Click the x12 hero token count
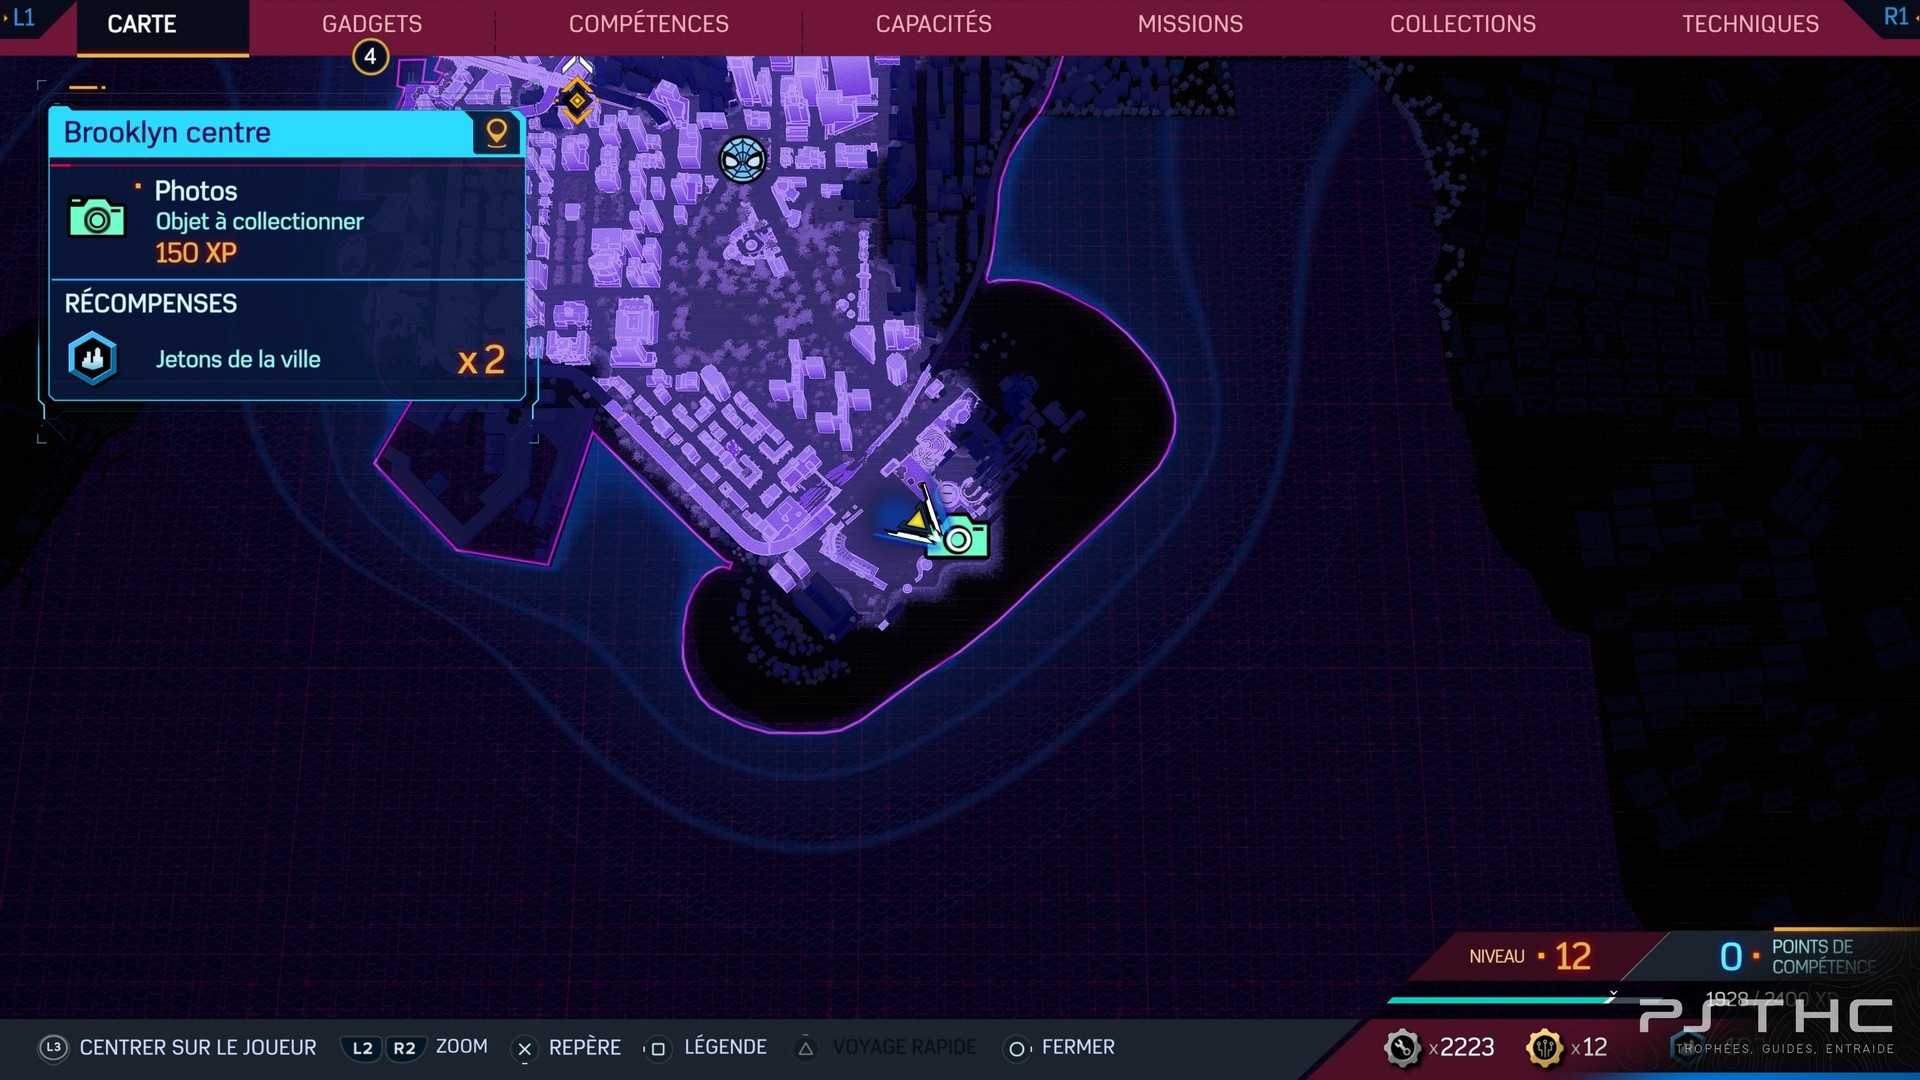Image resolution: width=1920 pixels, height=1080 pixels. 1589,1047
